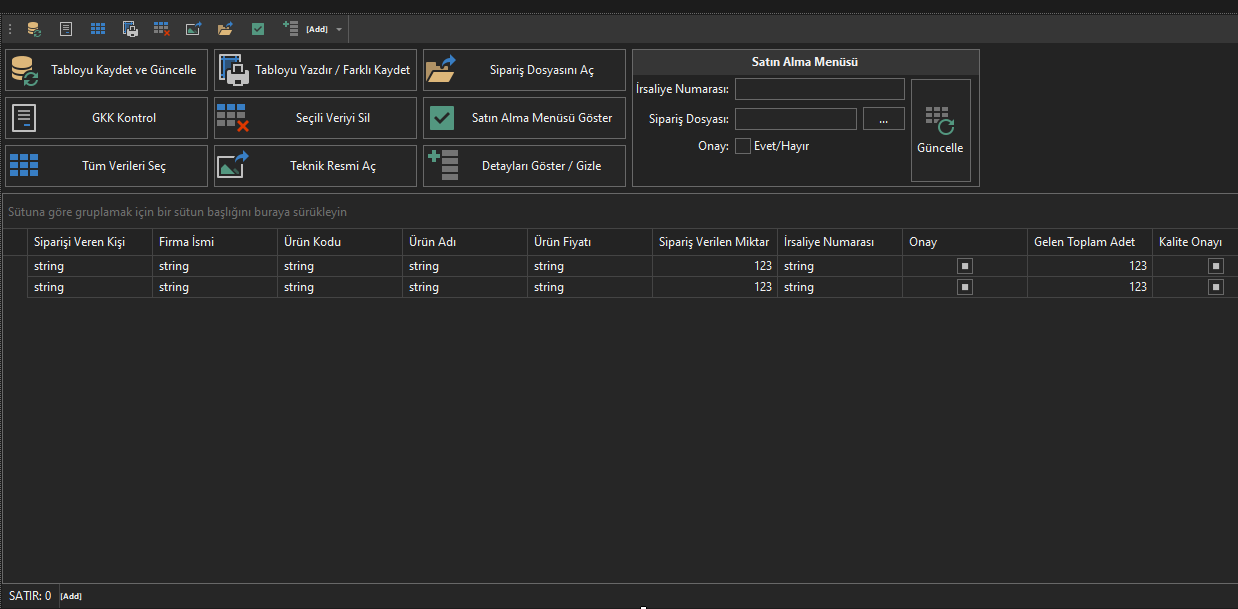Click small printer icon in top toolbar
Screen dimensions: 1238x609
pos(130,29)
